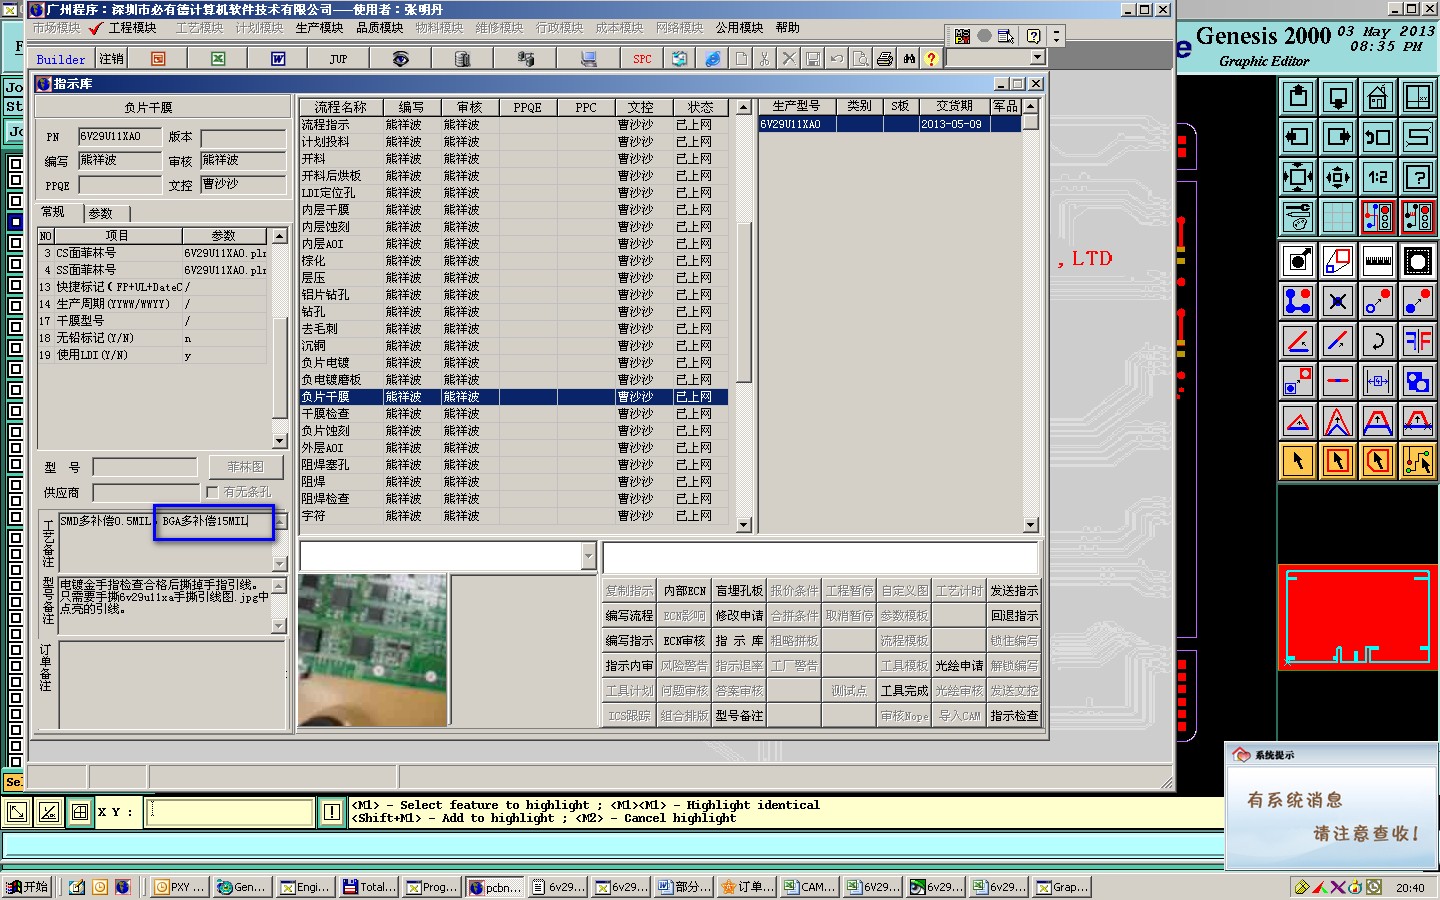
Task: Click the eye view icon in the toolbar
Action: point(400,59)
